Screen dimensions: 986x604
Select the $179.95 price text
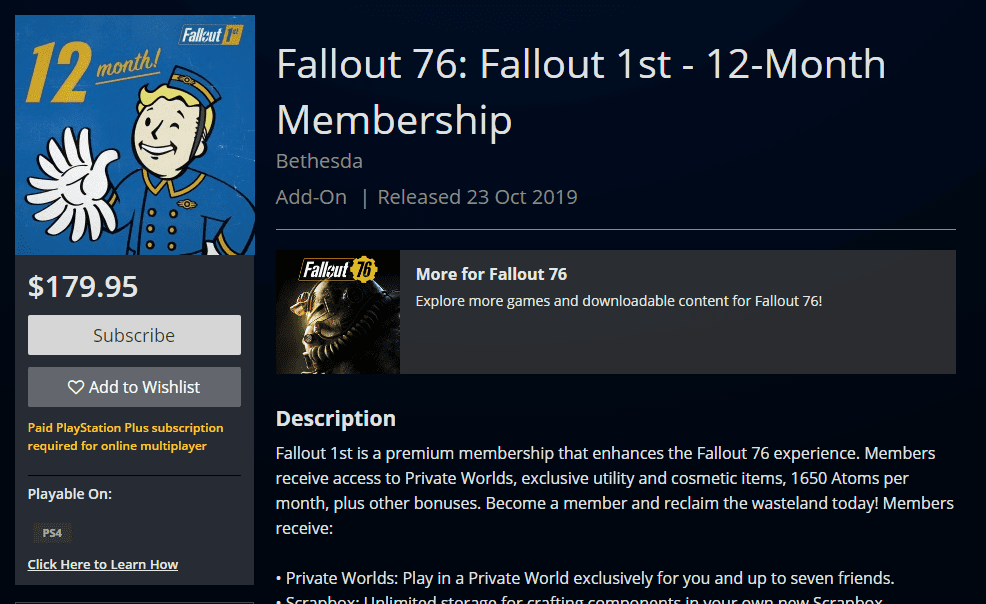tap(83, 287)
